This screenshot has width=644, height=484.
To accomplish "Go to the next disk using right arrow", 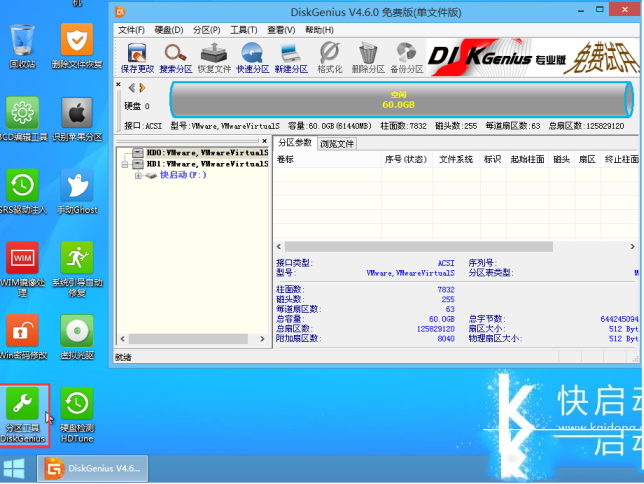I will 141,89.
